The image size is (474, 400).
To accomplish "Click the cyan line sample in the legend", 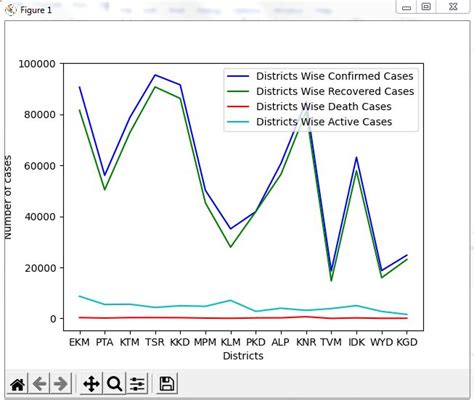I will tap(238, 122).
